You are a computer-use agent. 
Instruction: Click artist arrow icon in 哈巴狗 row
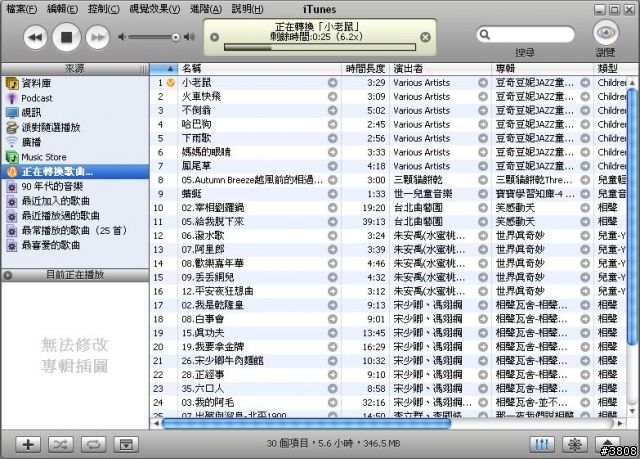point(483,124)
